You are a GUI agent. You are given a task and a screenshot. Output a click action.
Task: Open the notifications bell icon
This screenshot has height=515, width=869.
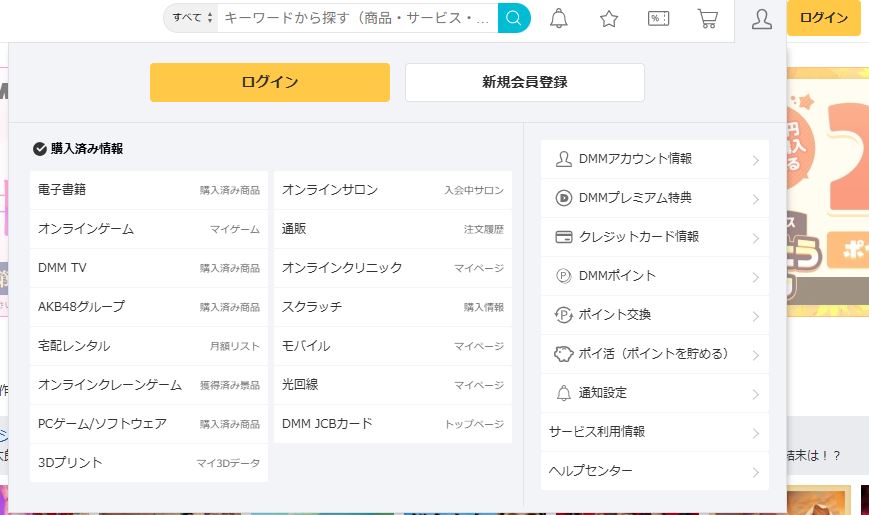(x=559, y=19)
